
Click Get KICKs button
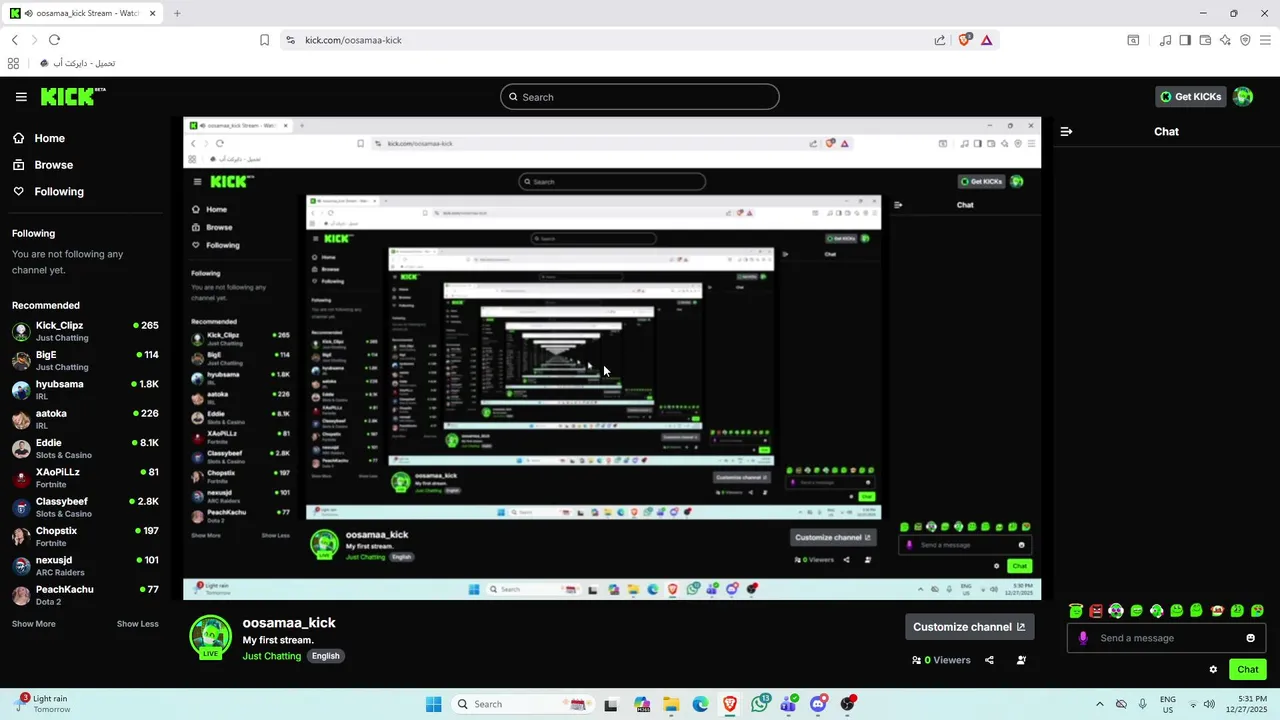pos(1191,97)
